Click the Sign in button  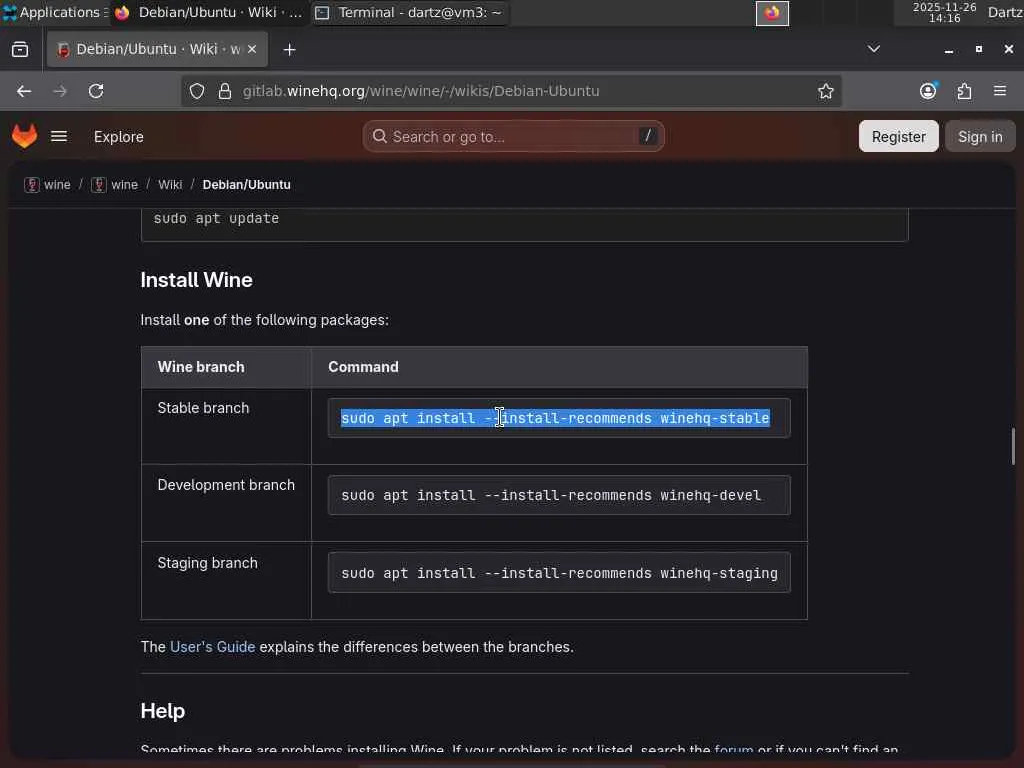click(980, 136)
